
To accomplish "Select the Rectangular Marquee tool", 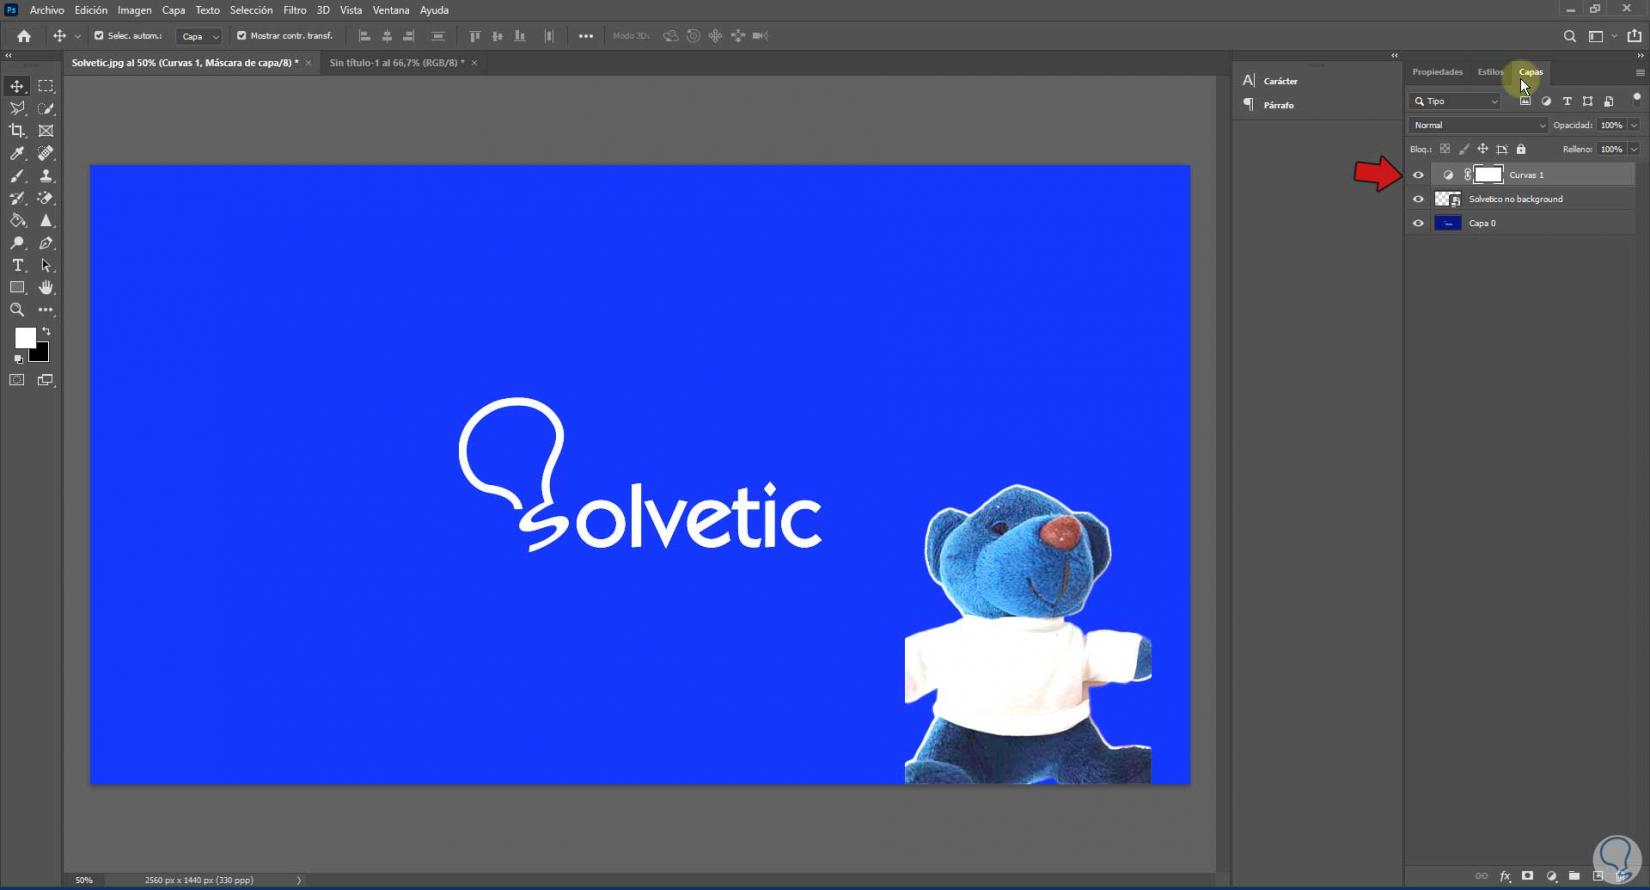I will (46, 86).
